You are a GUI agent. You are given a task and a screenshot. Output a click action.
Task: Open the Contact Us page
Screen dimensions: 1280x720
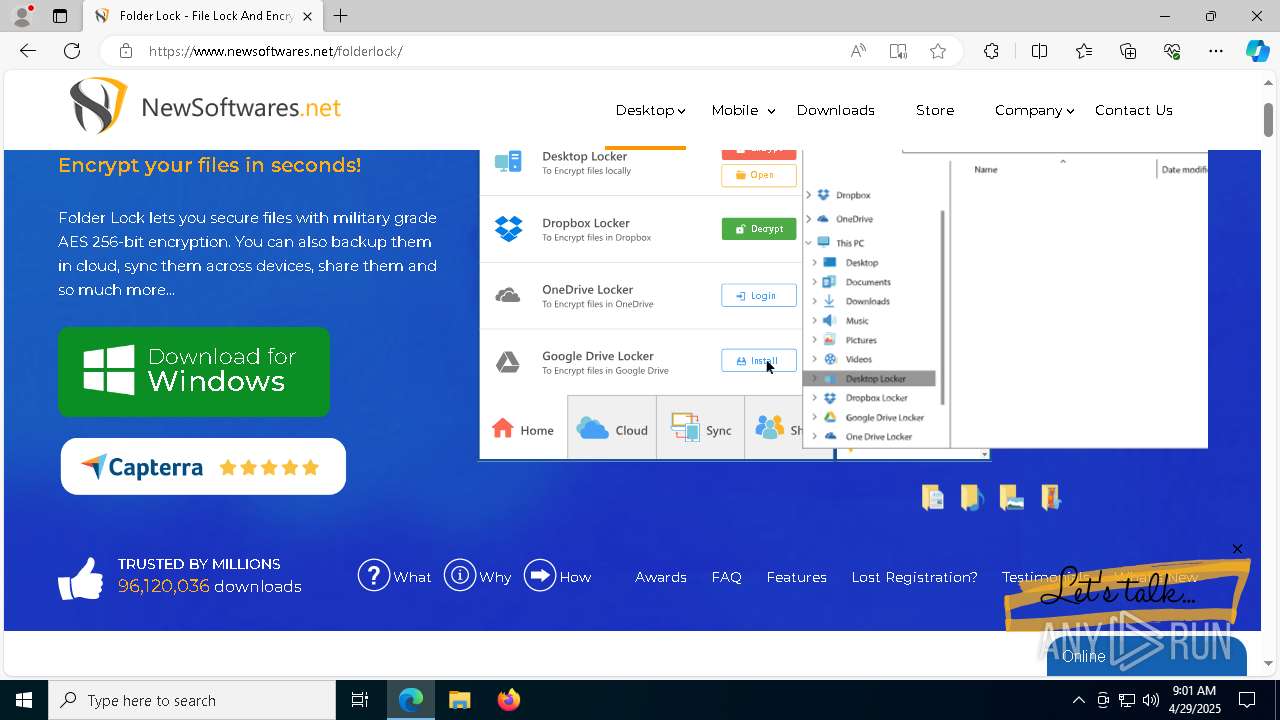1133,110
